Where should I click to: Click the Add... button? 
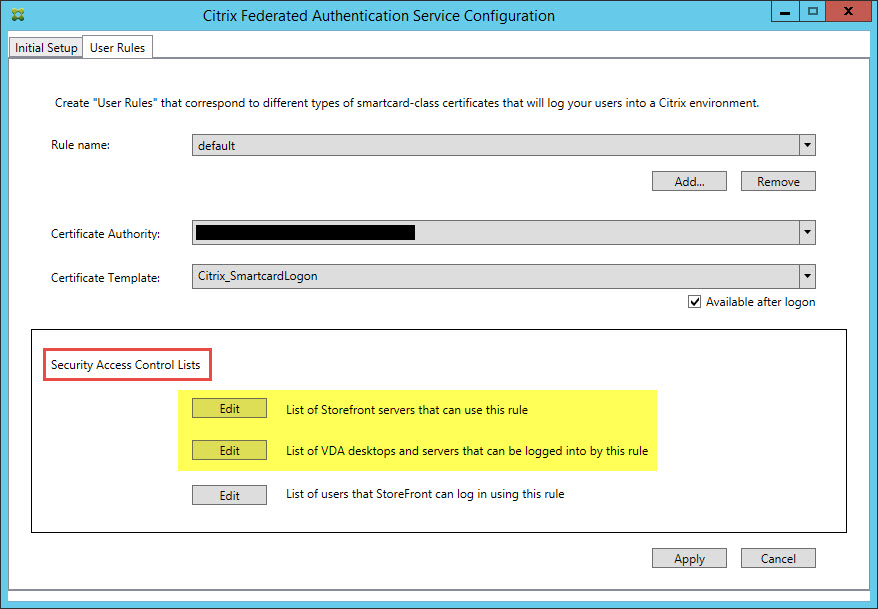coord(689,181)
